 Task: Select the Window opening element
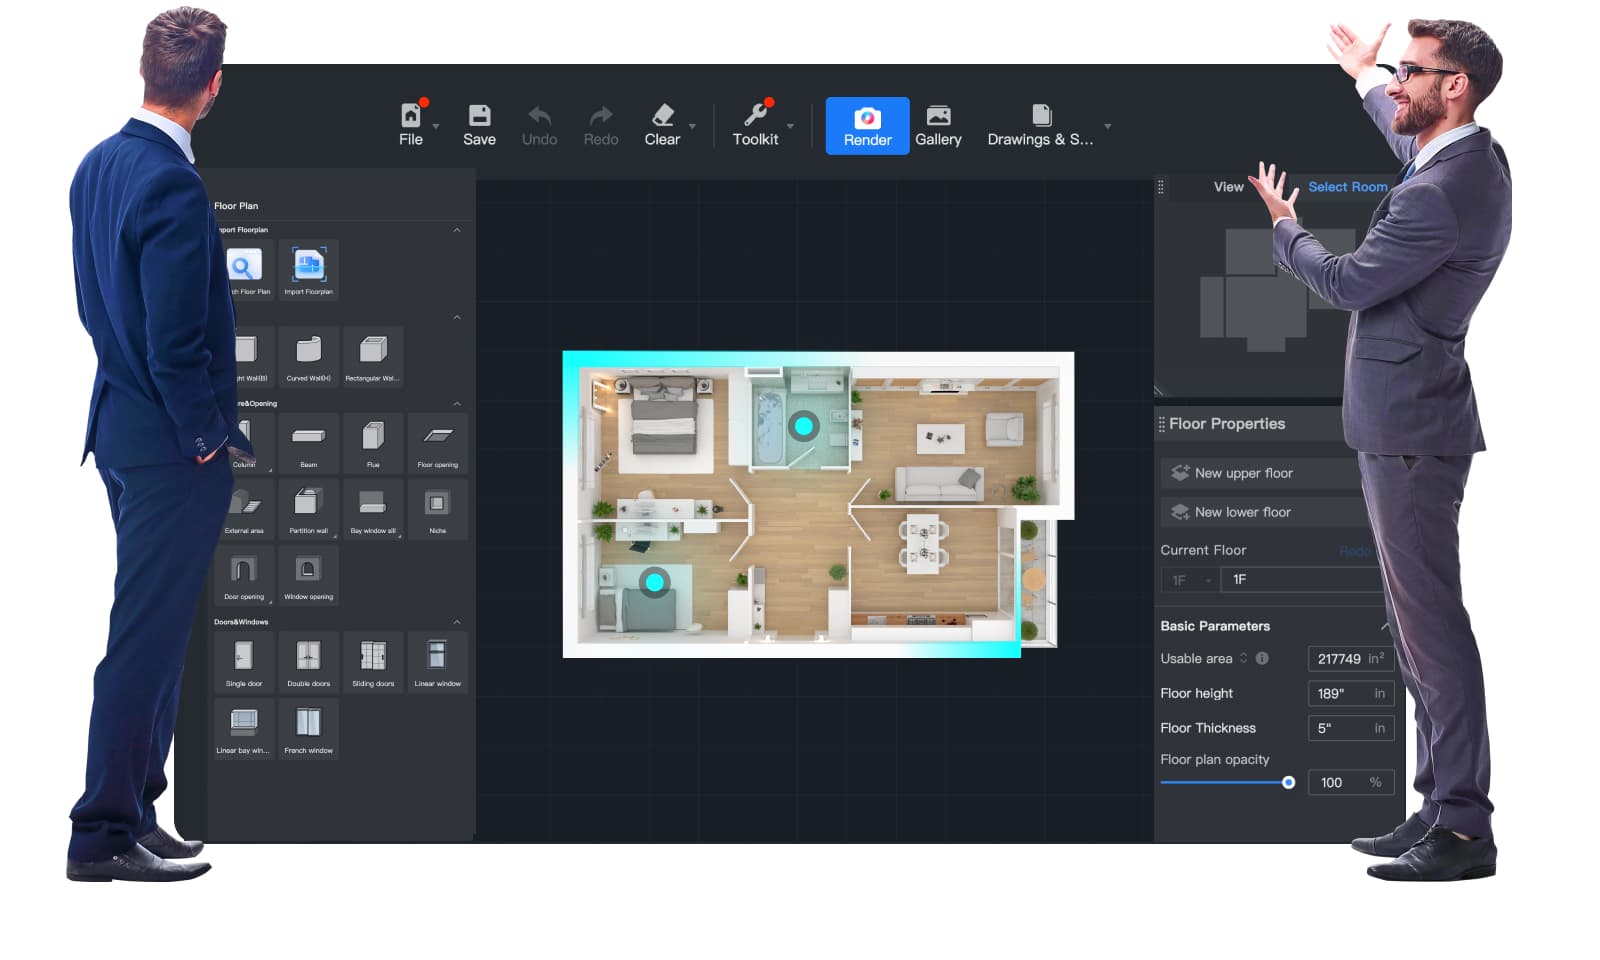tap(308, 575)
